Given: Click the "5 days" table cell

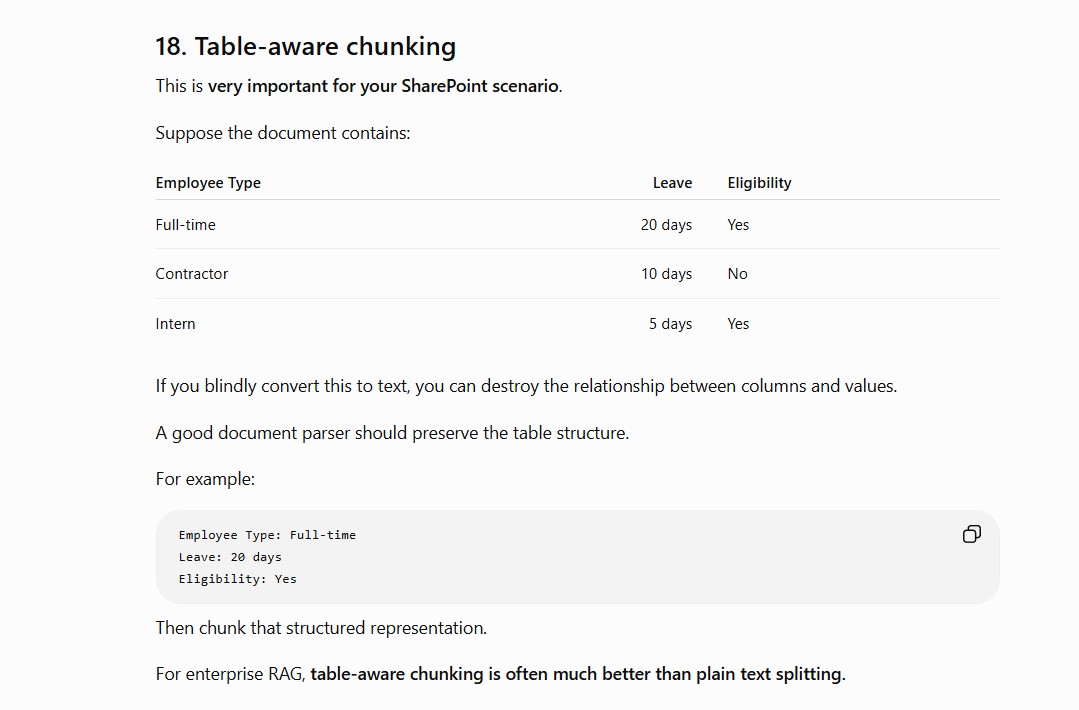Looking at the screenshot, I should (x=670, y=324).
